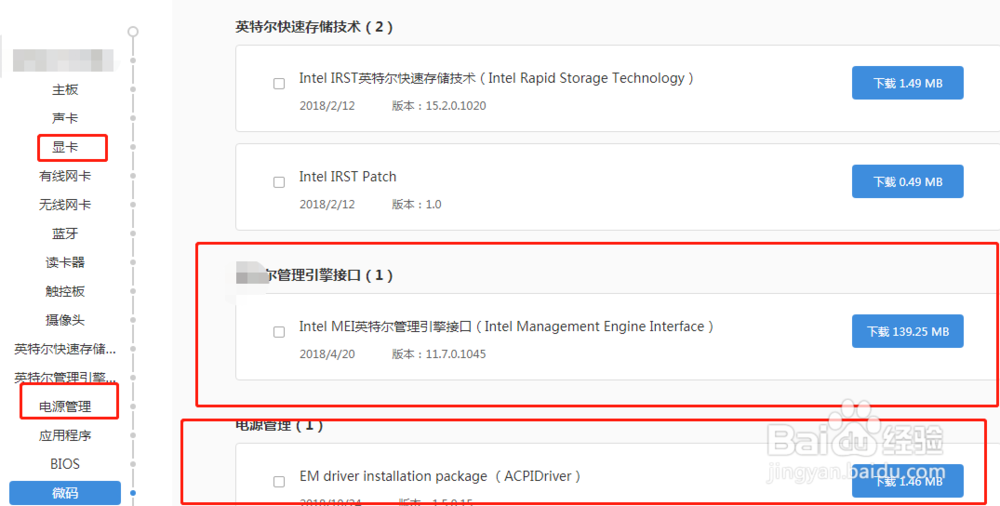
Task: Click Intel MEI Management Engine Interface title
Action: (x=506, y=327)
